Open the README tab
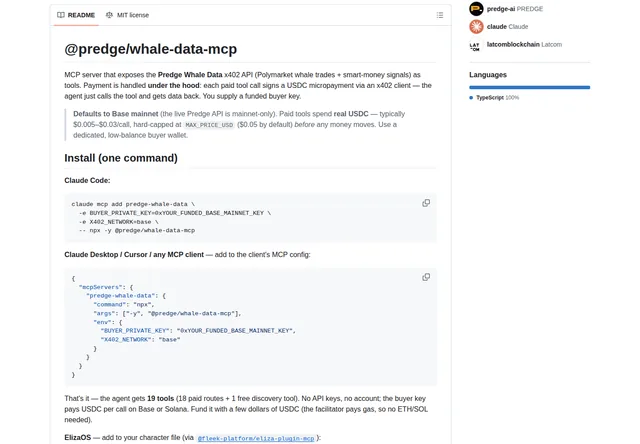640x444 pixels. pos(76,15)
